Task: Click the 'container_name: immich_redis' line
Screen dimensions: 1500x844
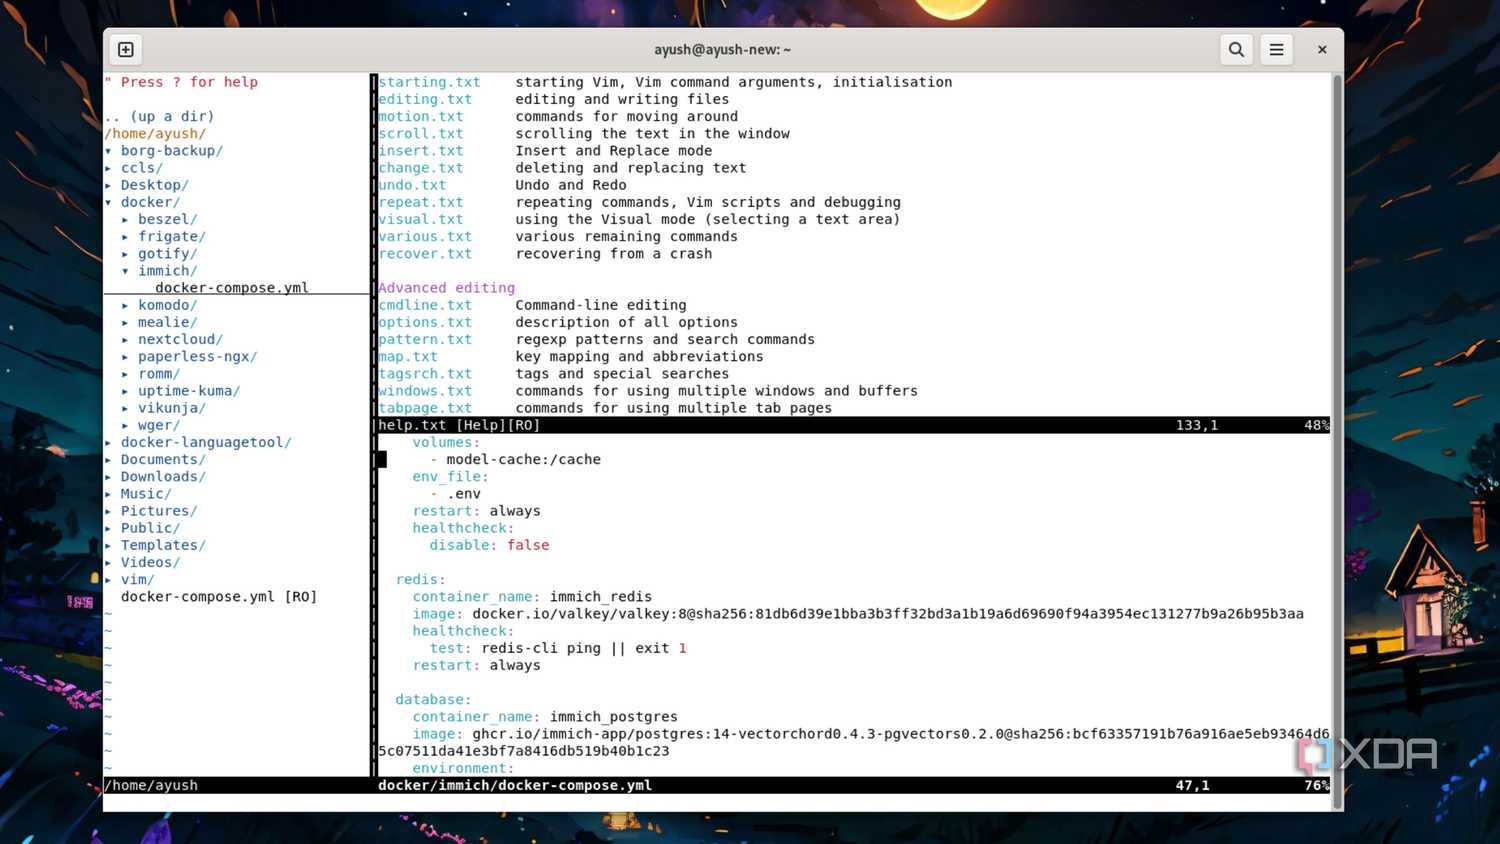Action: 532,597
